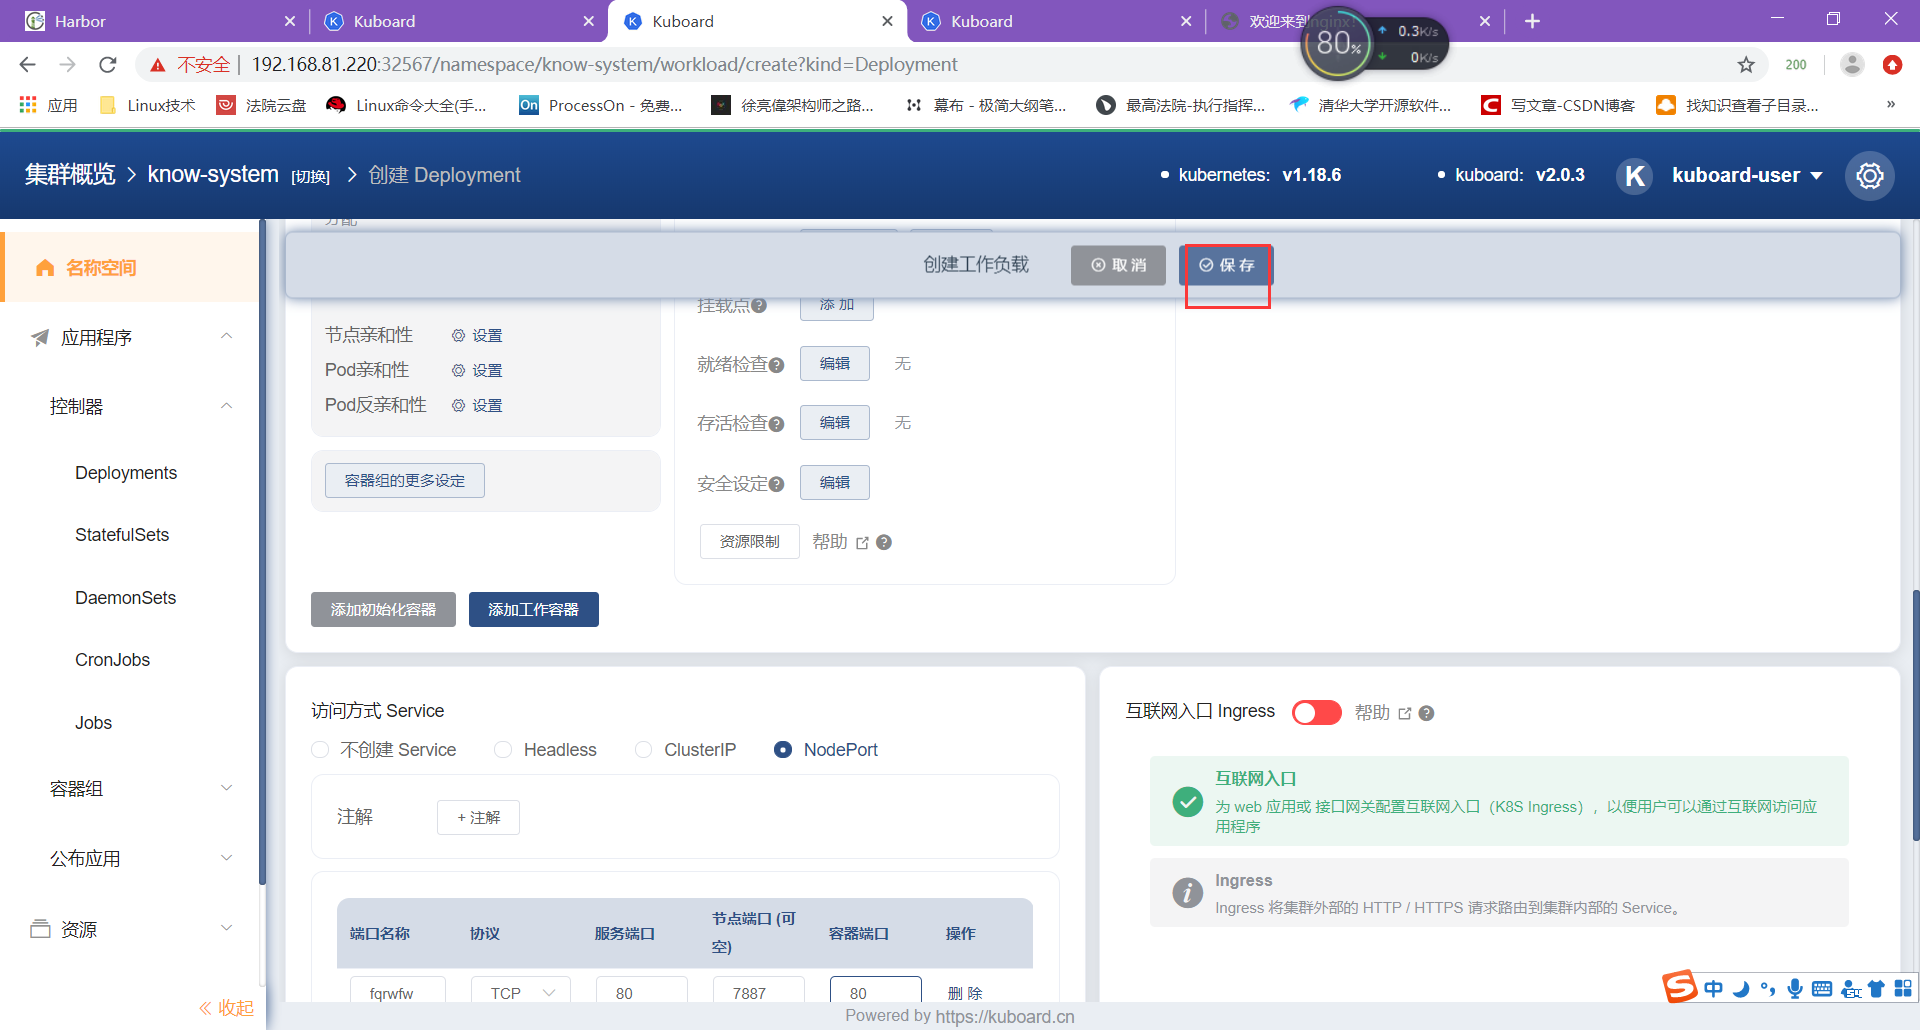
Task: Click the 节点端口 field showing 7887
Action: coord(759,991)
